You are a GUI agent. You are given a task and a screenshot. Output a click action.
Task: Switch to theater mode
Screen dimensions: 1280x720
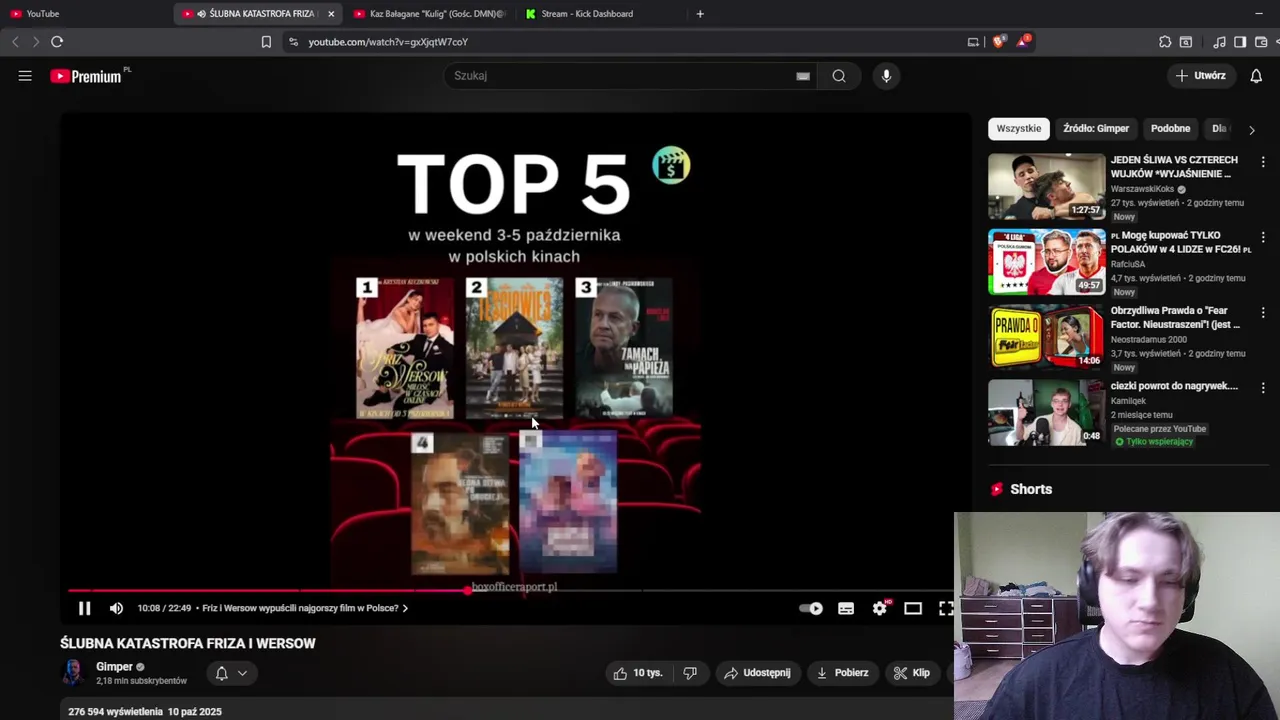point(913,608)
